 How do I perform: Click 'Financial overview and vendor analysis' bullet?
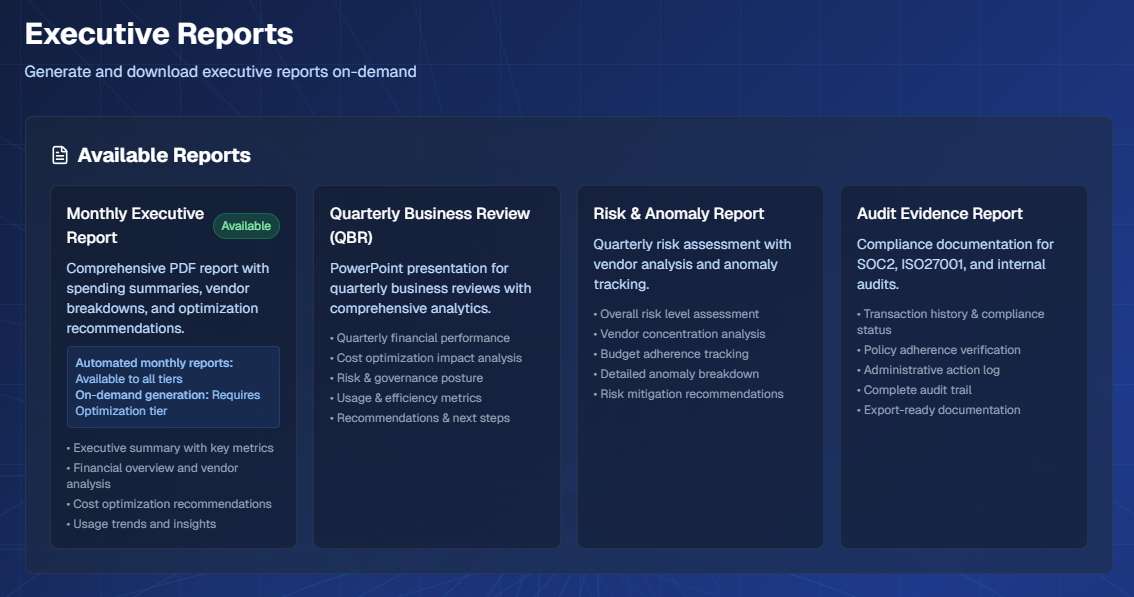152,475
